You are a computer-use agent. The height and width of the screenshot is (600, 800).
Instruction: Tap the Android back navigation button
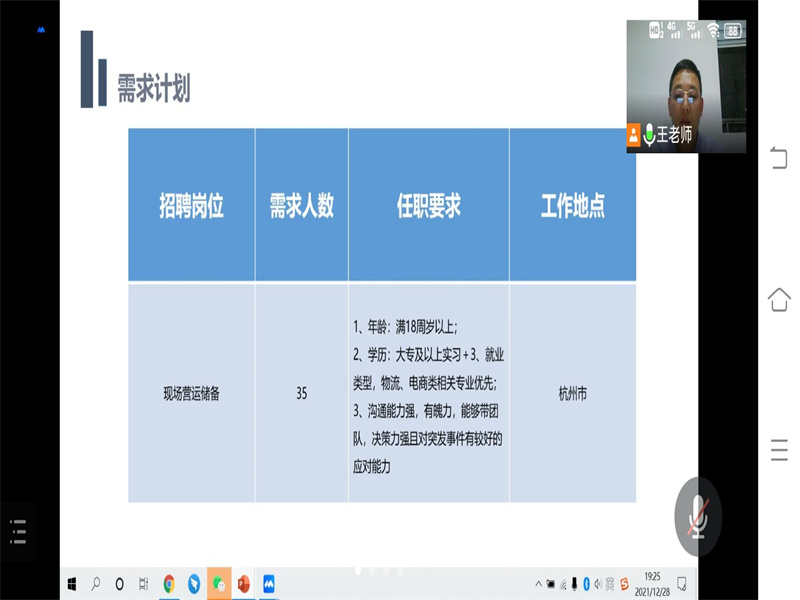[x=778, y=158]
